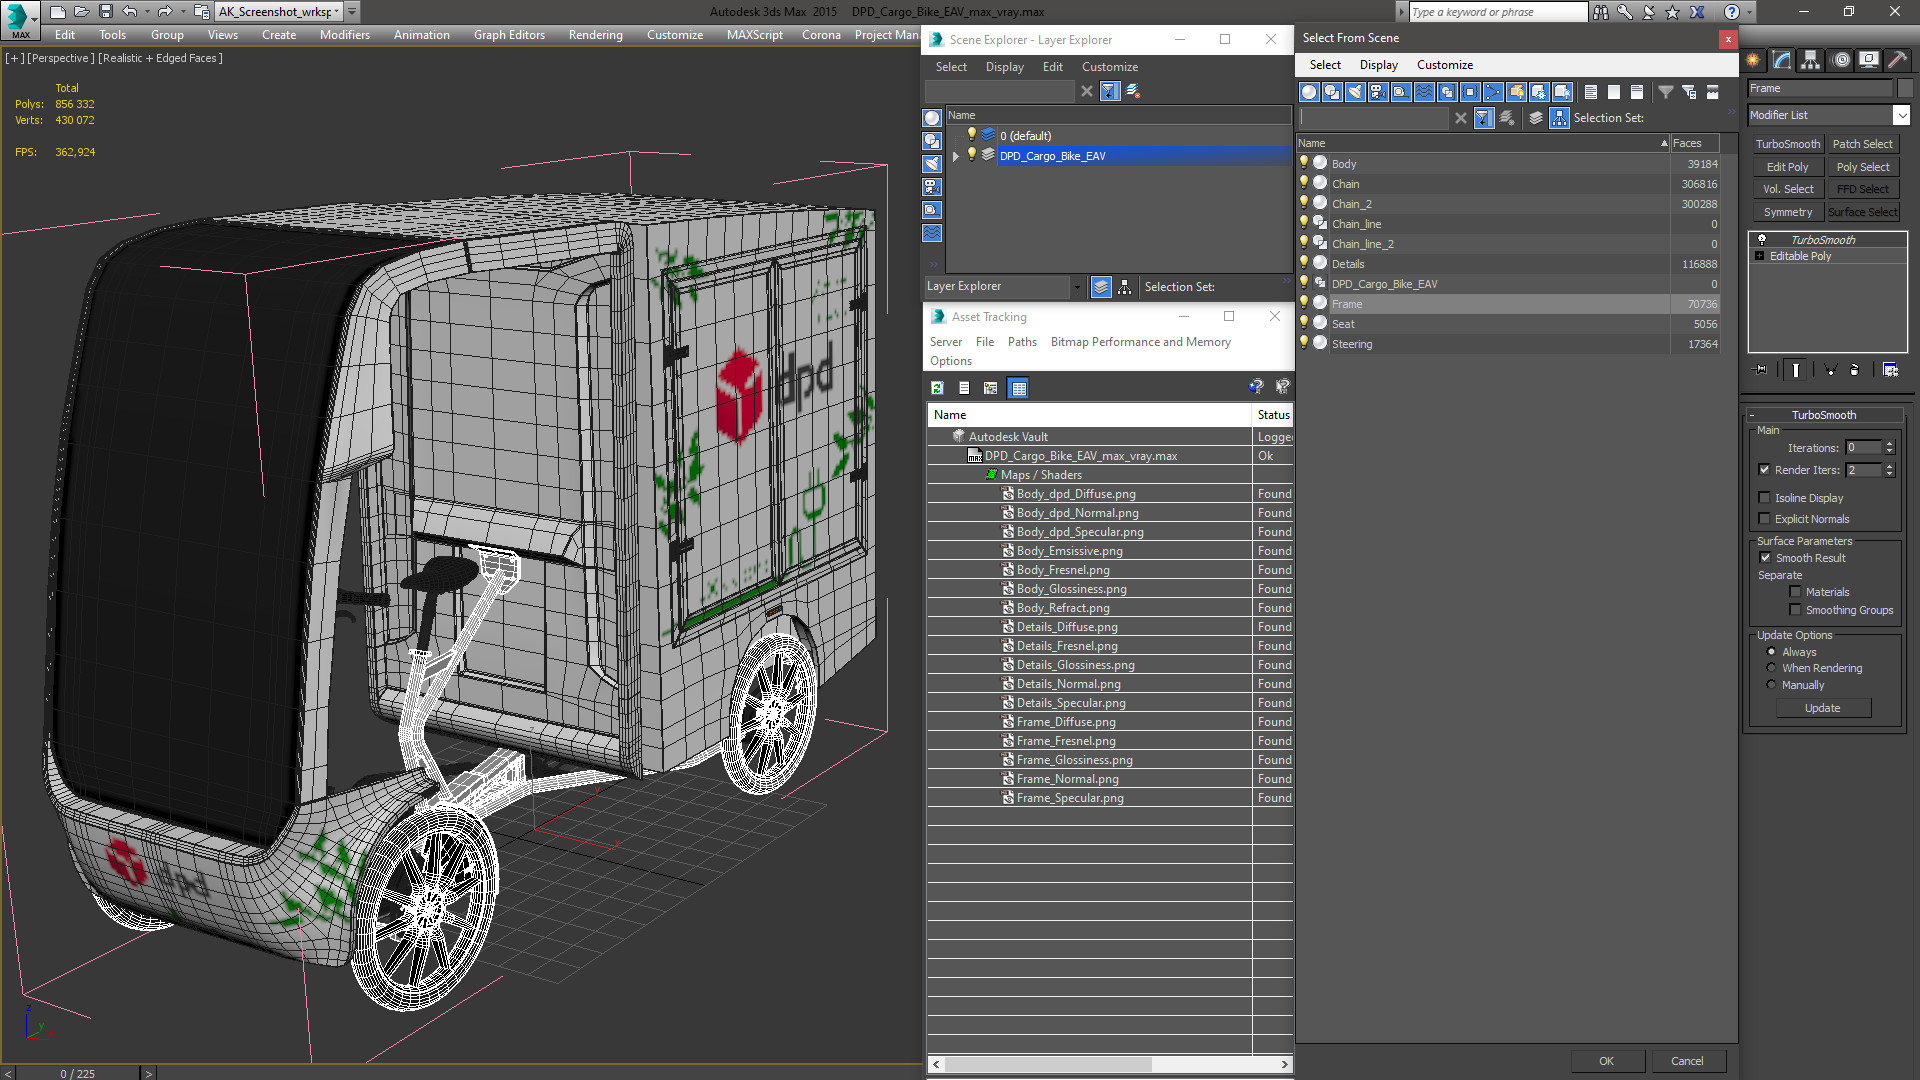The image size is (1920, 1080).
Task: Click the Open File folder icon
Action: click(81, 12)
